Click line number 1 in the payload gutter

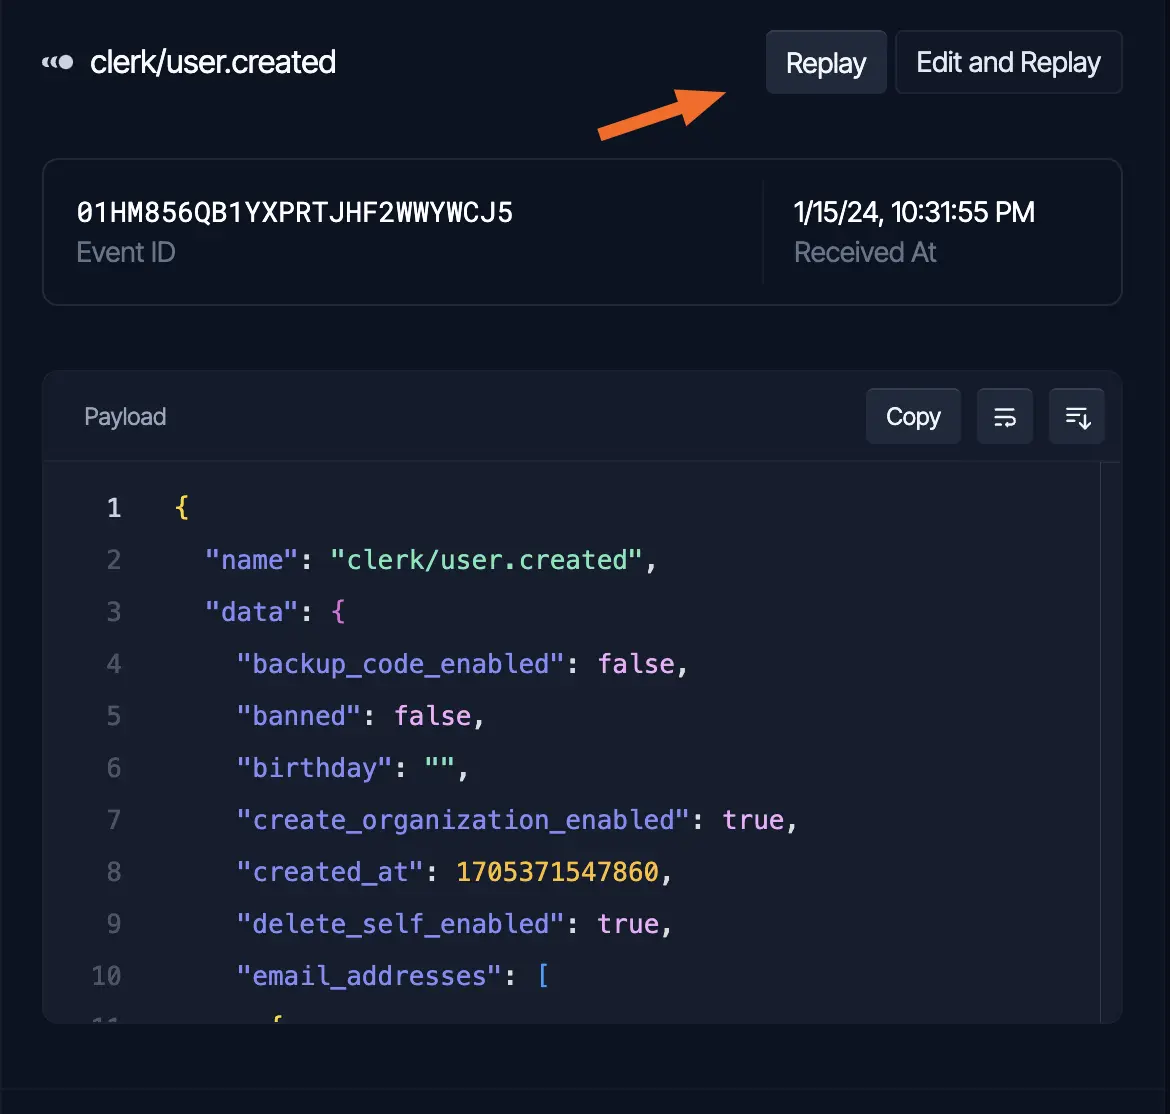pyautogui.click(x=113, y=507)
